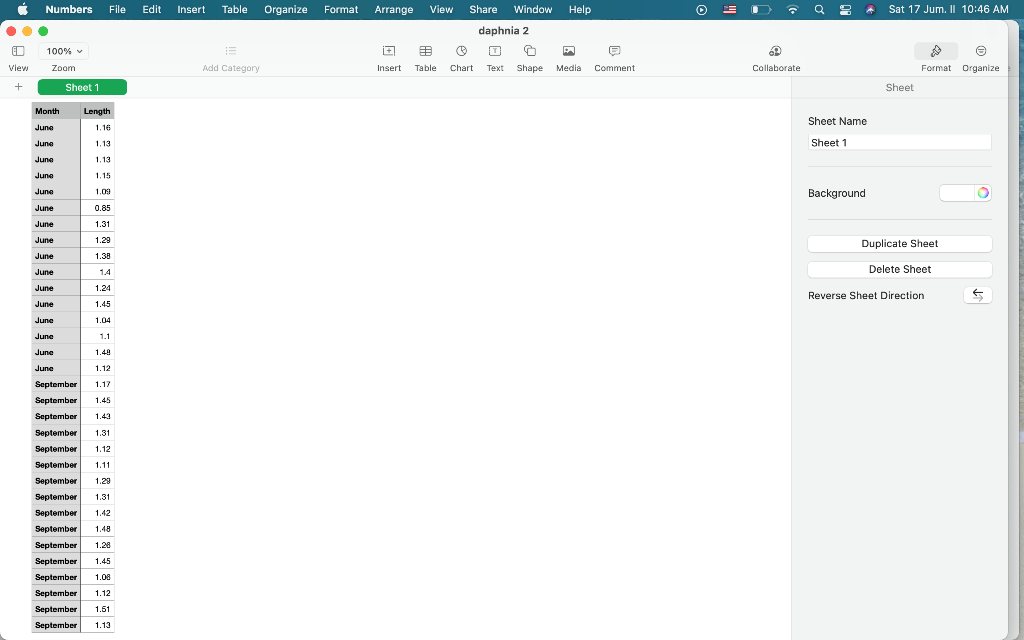Open the File menu
The width and height of the screenshot is (1024, 640).
click(118, 9)
